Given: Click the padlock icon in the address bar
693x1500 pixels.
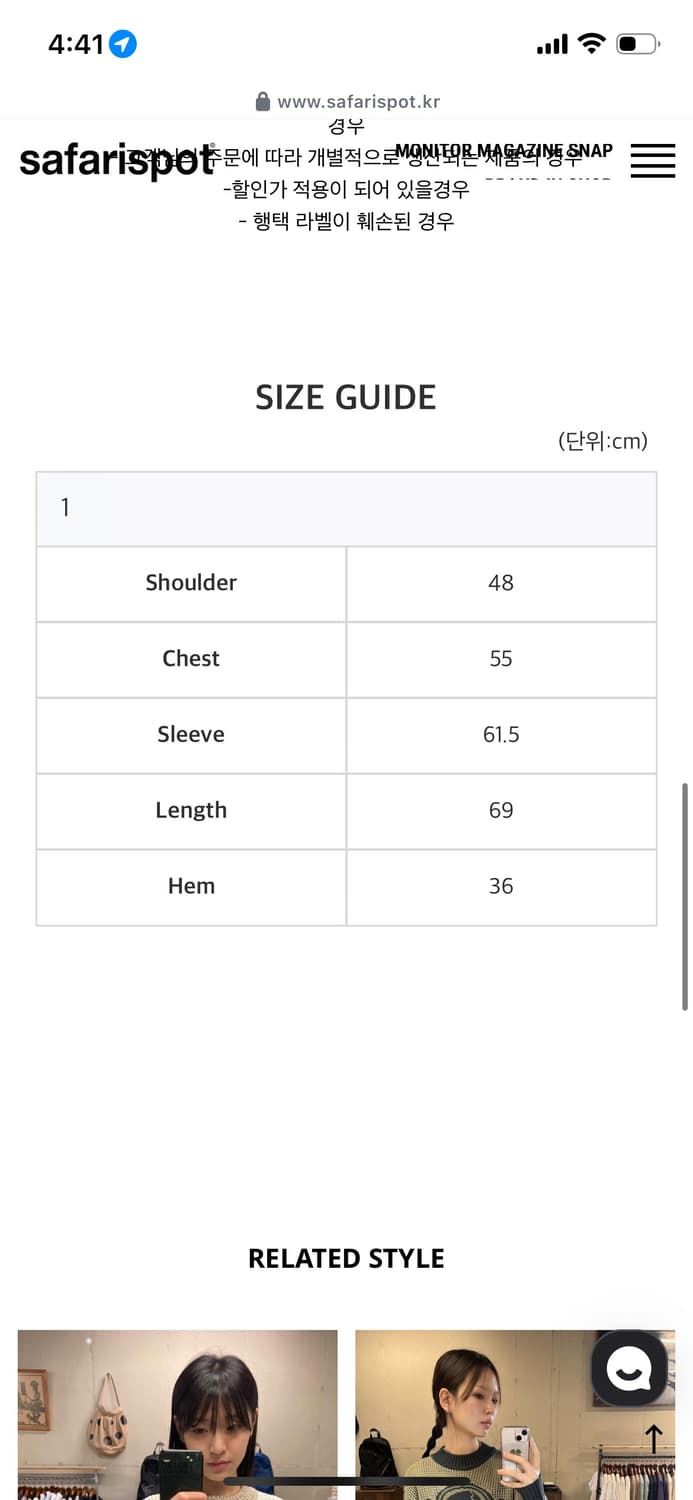Looking at the screenshot, I should point(263,101).
